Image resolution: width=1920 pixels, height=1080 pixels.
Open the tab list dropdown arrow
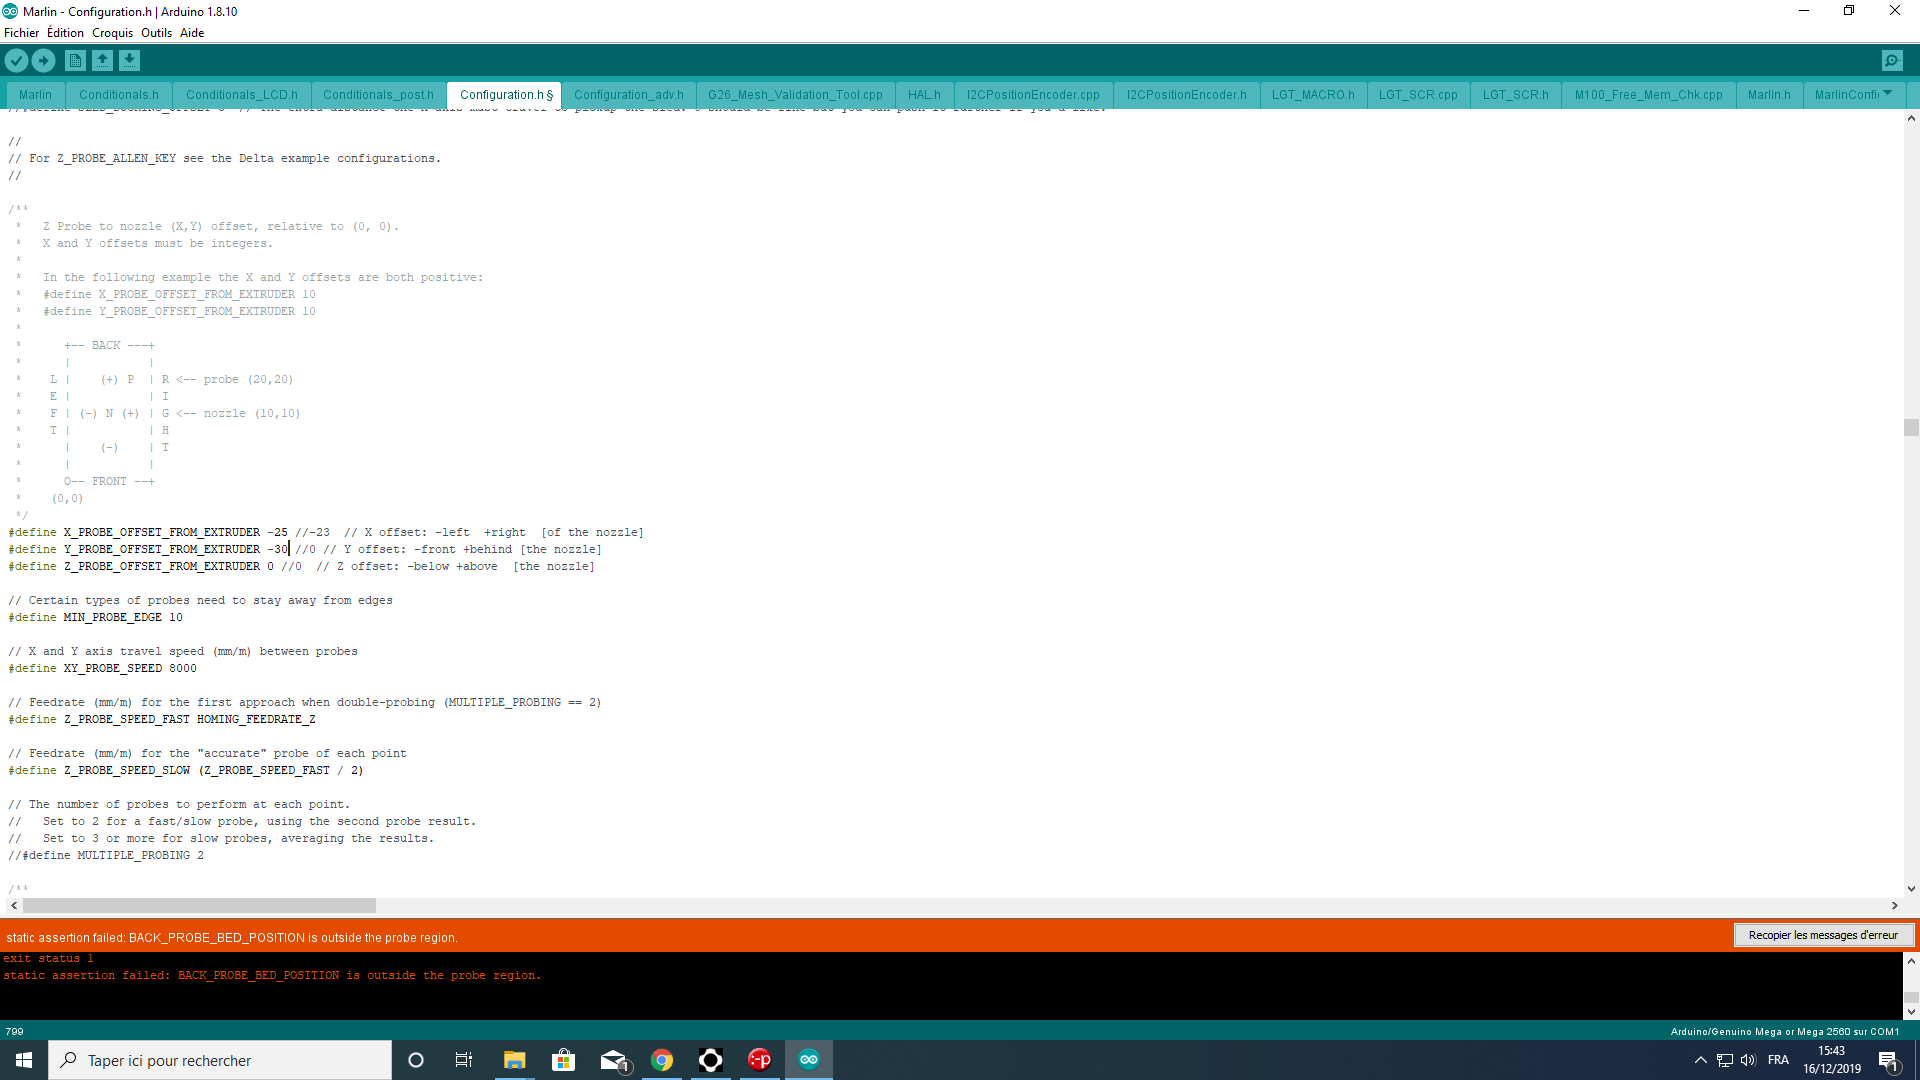1887,93
